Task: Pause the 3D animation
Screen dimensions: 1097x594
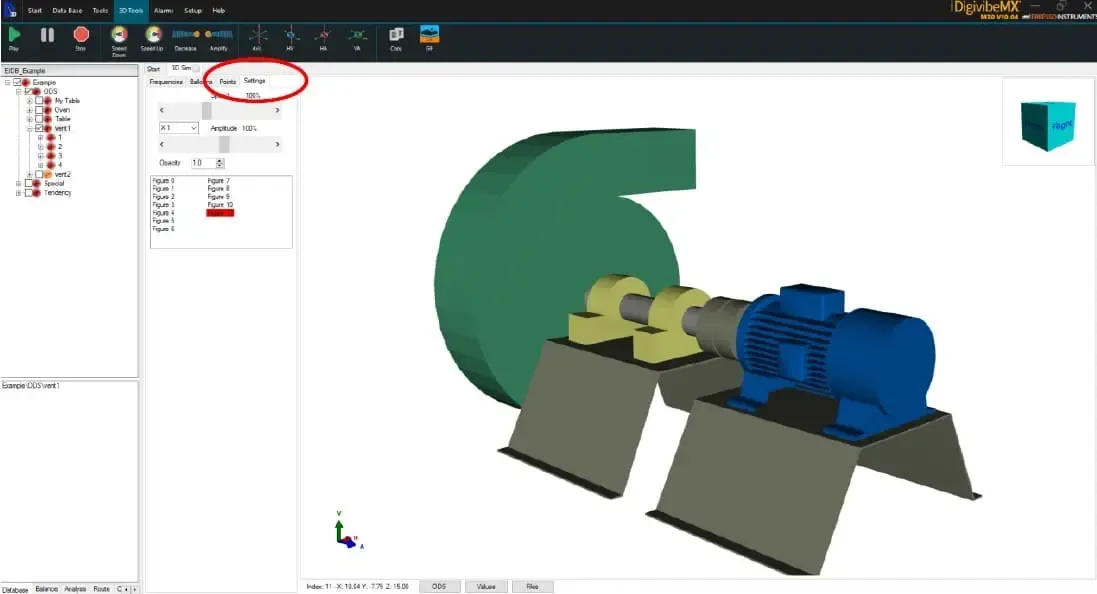Action: coord(47,35)
